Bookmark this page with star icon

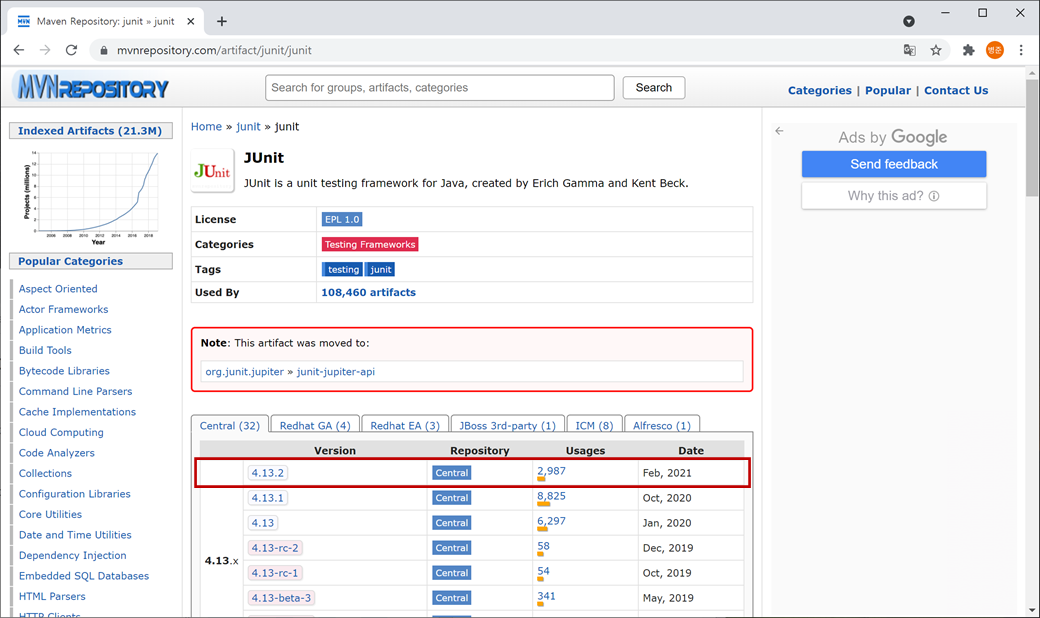pyautogui.click(x=936, y=50)
